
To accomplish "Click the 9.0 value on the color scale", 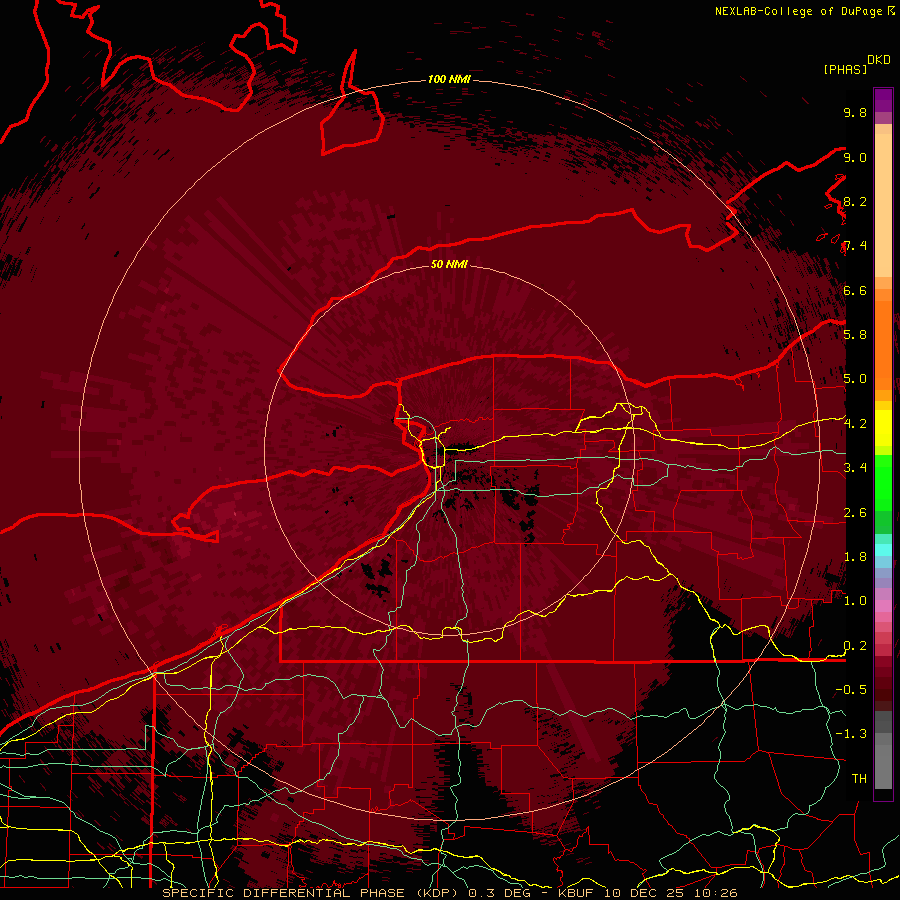I will click(x=855, y=157).
